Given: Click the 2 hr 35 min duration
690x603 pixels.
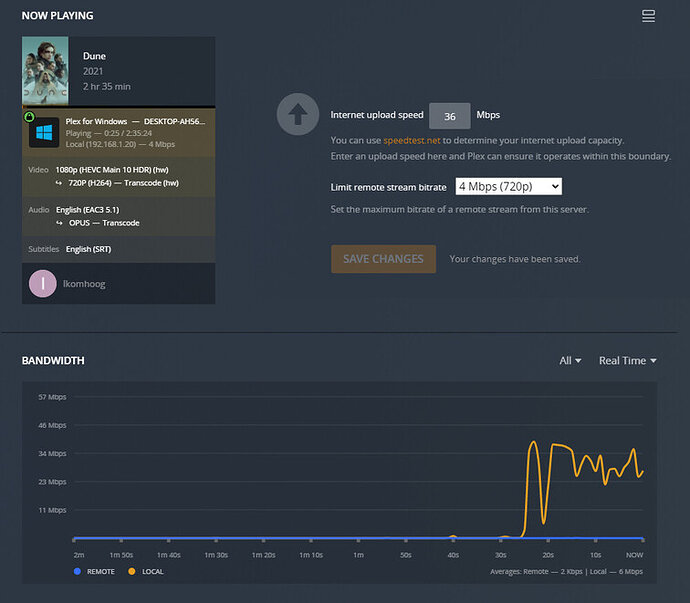Looking at the screenshot, I should [x=107, y=86].
